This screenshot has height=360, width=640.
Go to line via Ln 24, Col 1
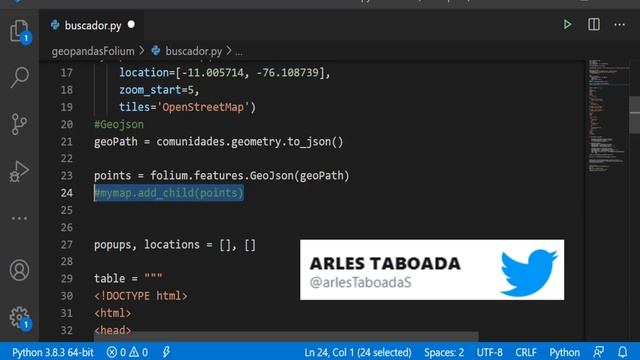(358, 352)
